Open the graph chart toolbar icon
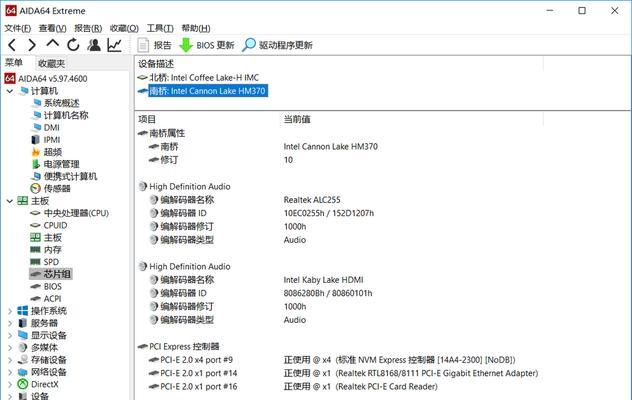This screenshot has width=632, height=400. click(114, 45)
